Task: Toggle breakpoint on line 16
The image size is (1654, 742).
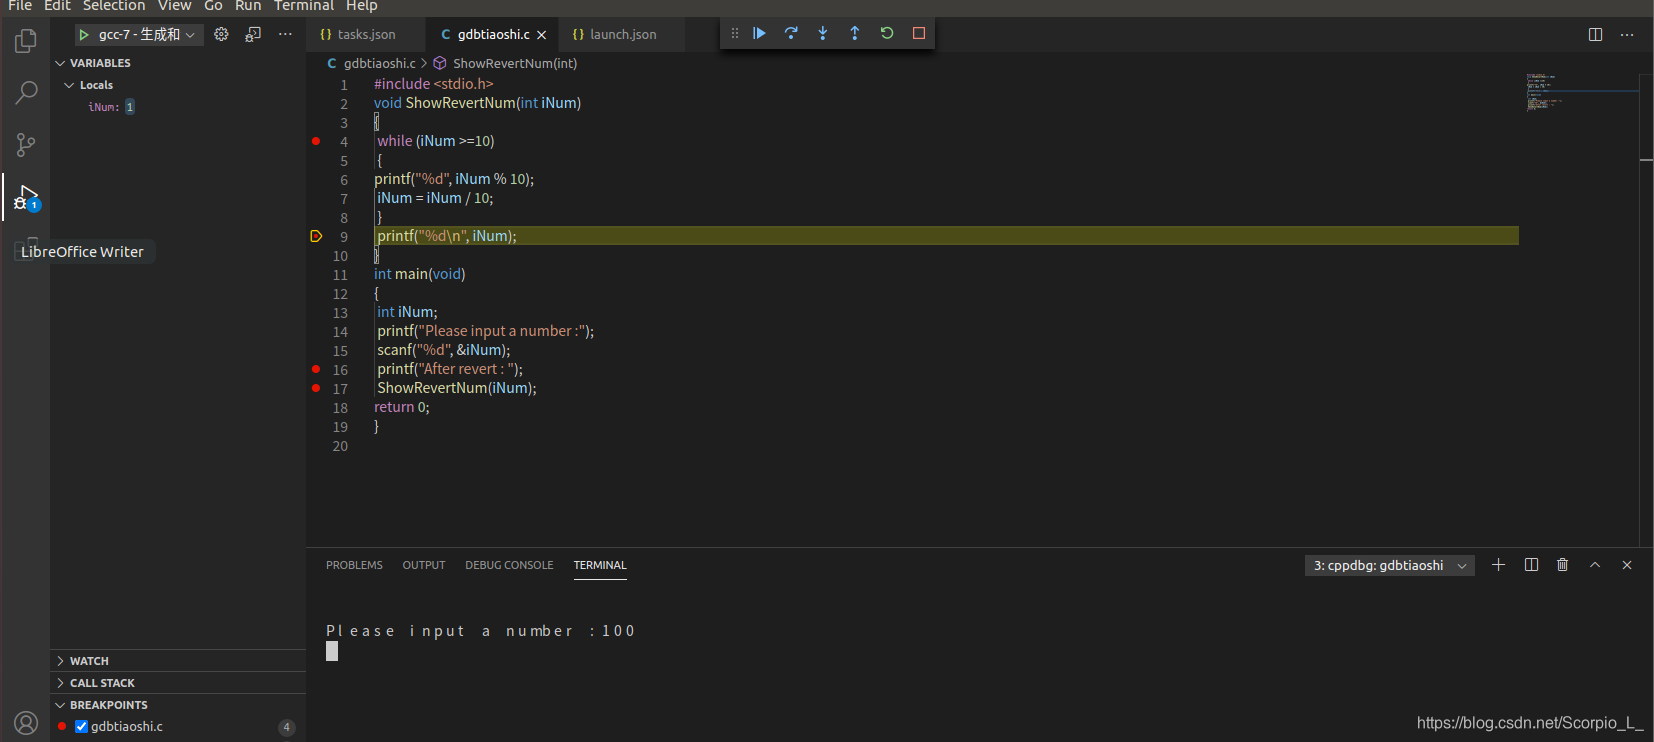Action: (x=316, y=369)
